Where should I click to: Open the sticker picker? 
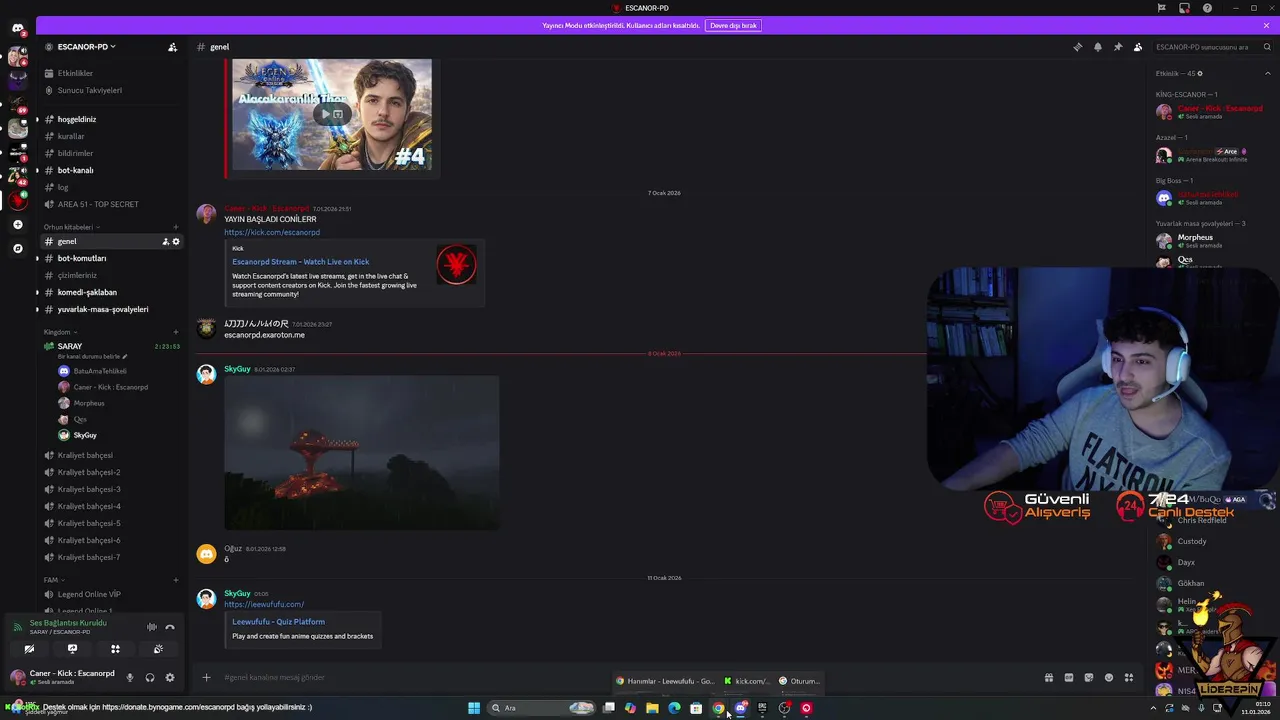[1088, 677]
